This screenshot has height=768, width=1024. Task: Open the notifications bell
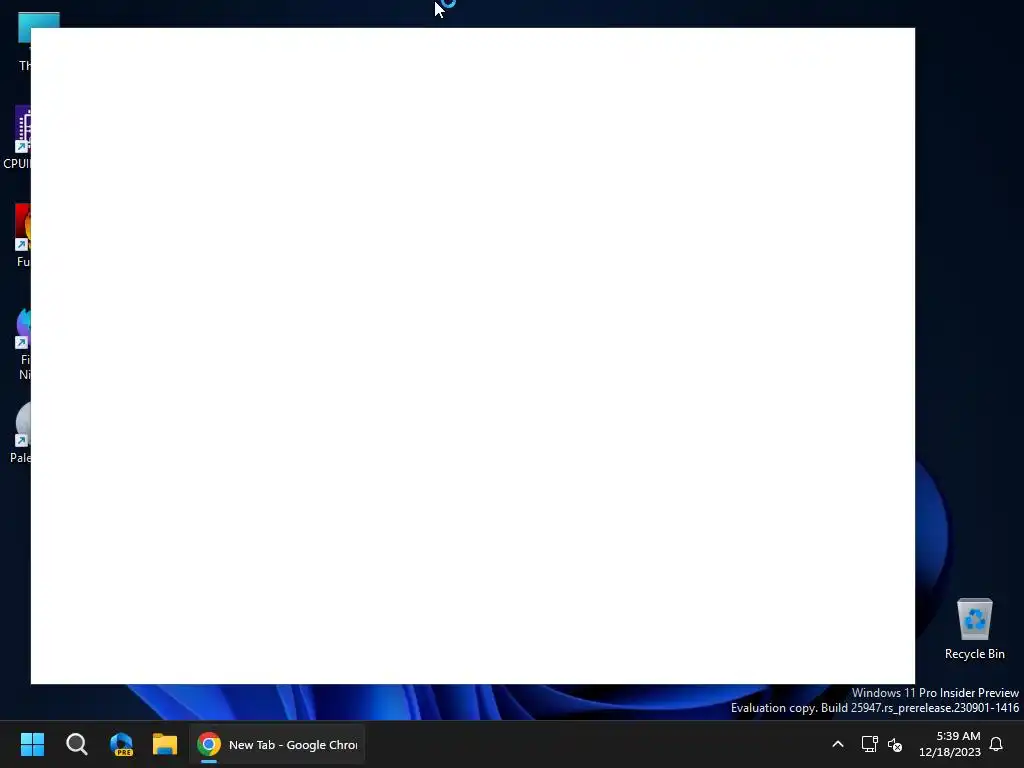pos(996,744)
